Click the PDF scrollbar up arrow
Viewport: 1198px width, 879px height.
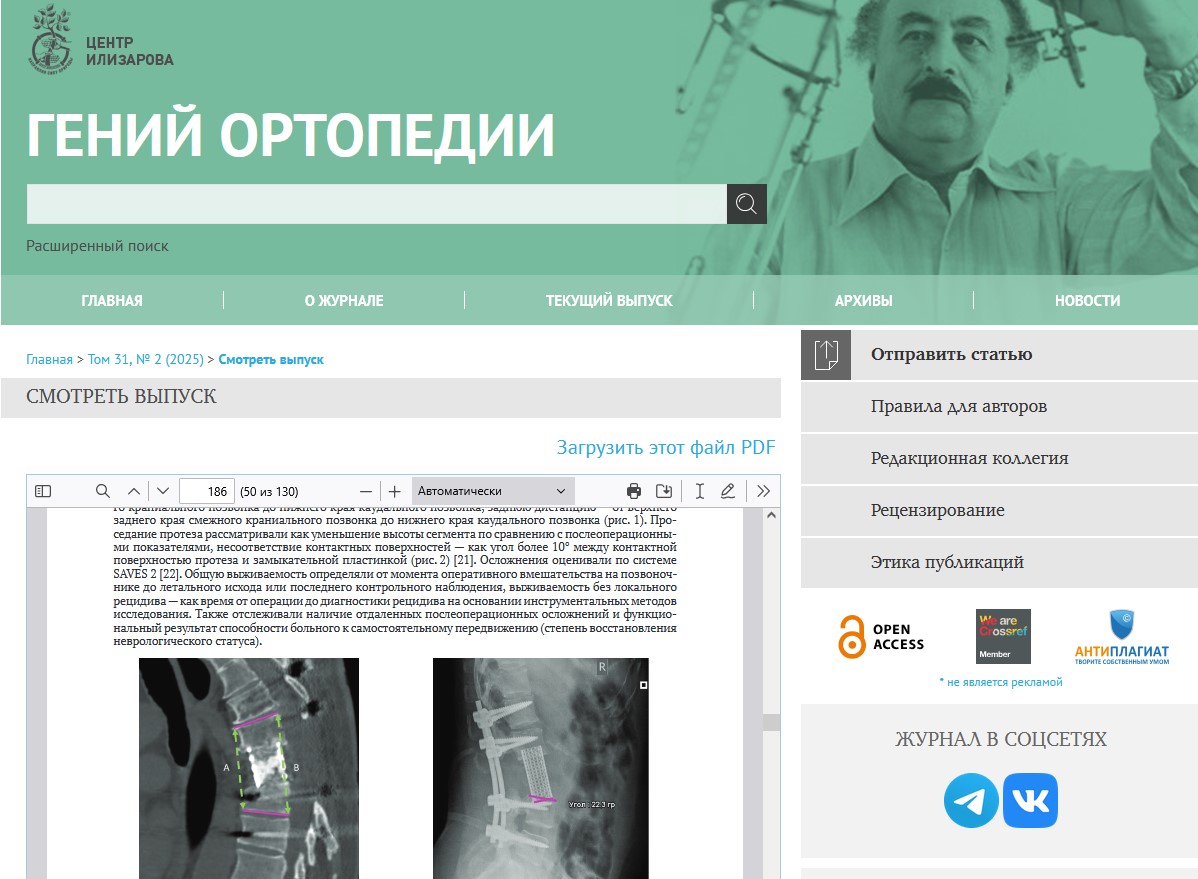[772, 515]
